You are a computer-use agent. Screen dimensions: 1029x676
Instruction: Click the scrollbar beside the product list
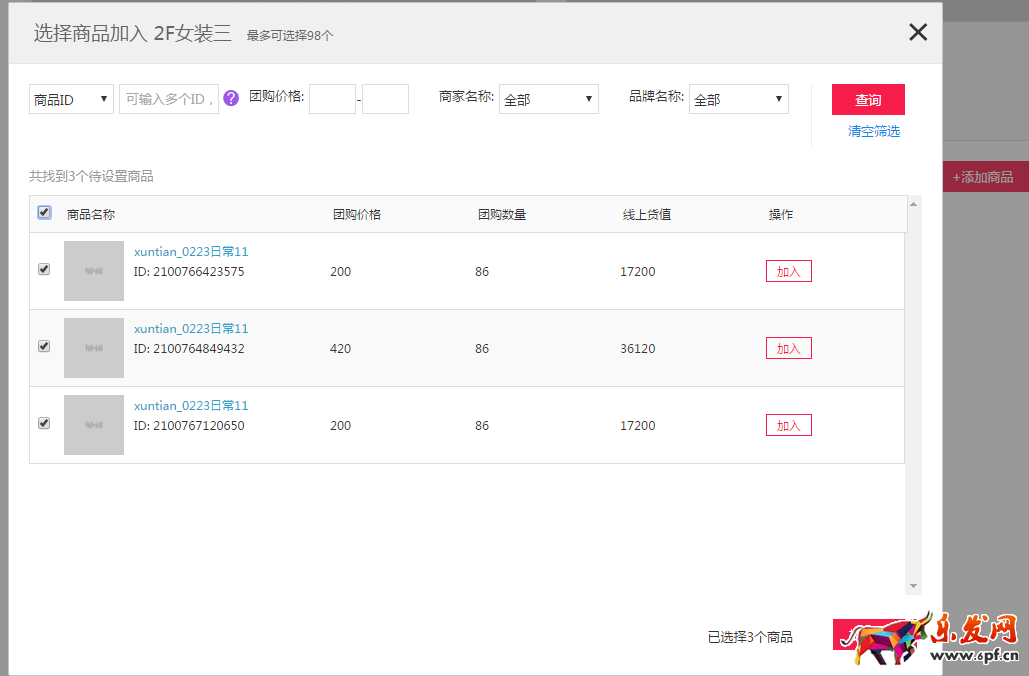tap(912, 400)
